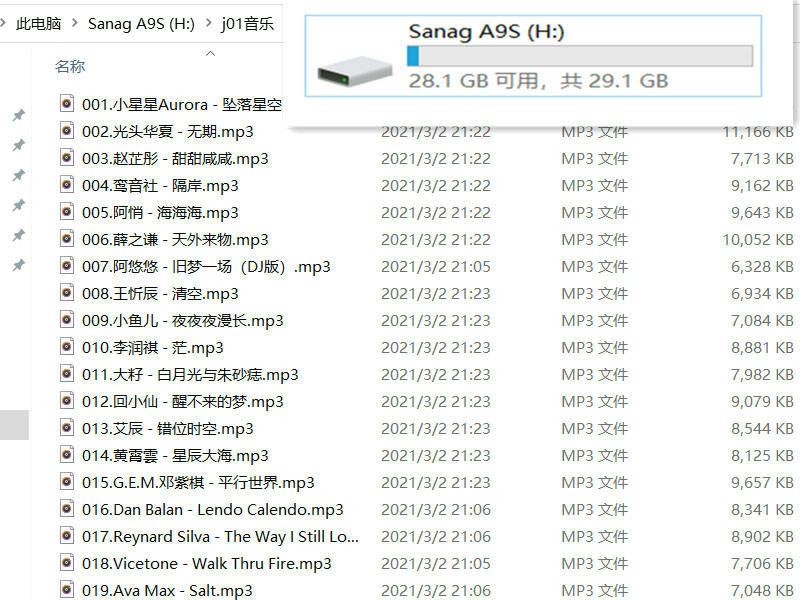Select the icon next to 010.李润祺 - 茫.mp3
800x600 pixels.
tap(66, 347)
